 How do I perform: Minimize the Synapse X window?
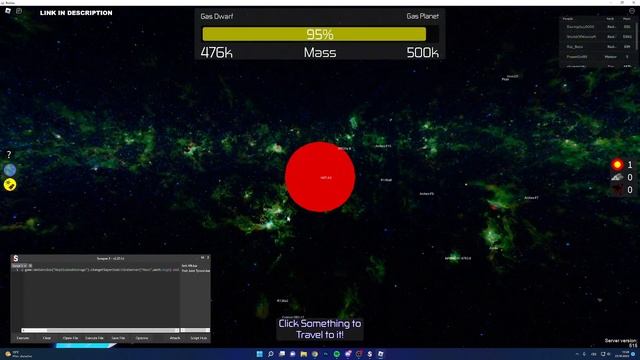[202, 258]
